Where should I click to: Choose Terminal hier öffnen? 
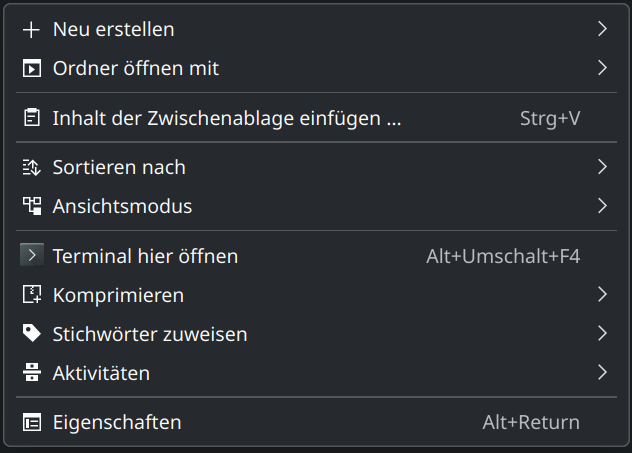coord(145,256)
